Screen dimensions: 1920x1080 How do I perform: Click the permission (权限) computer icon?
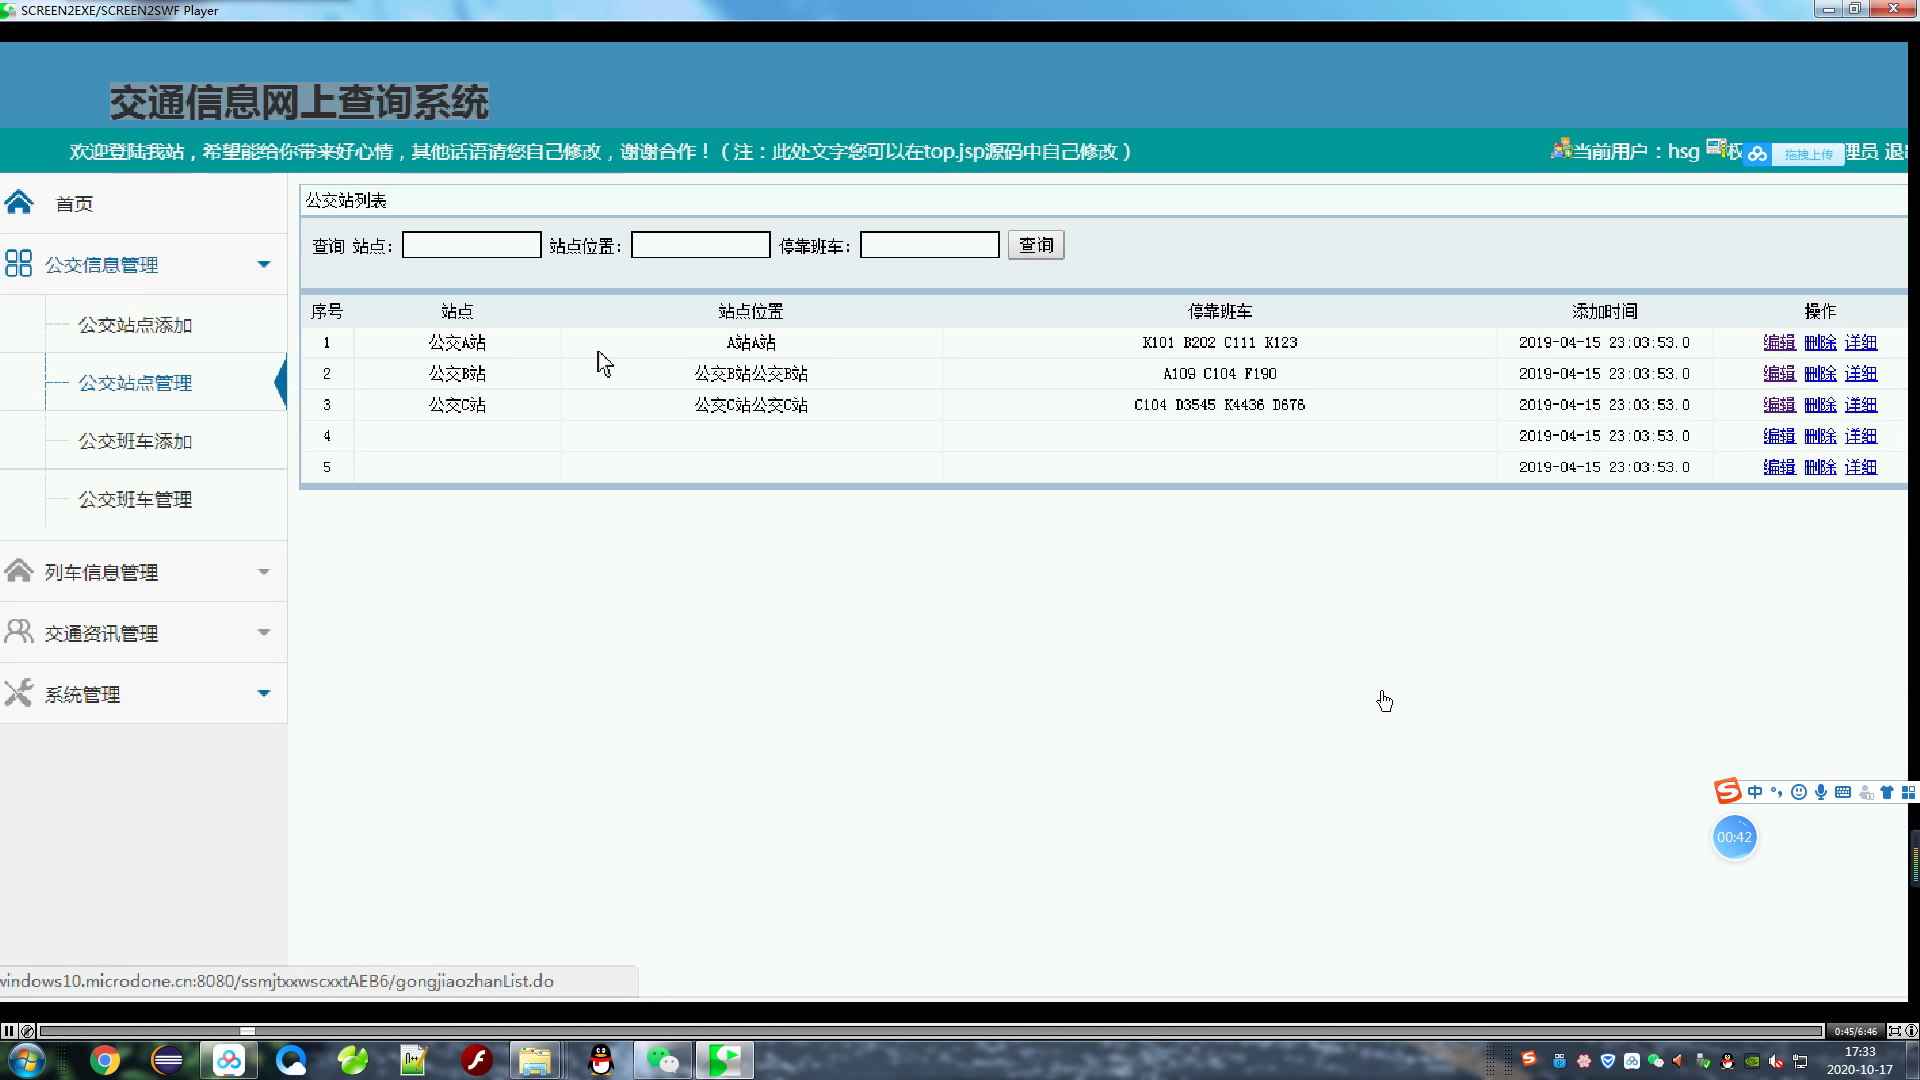click(1716, 148)
